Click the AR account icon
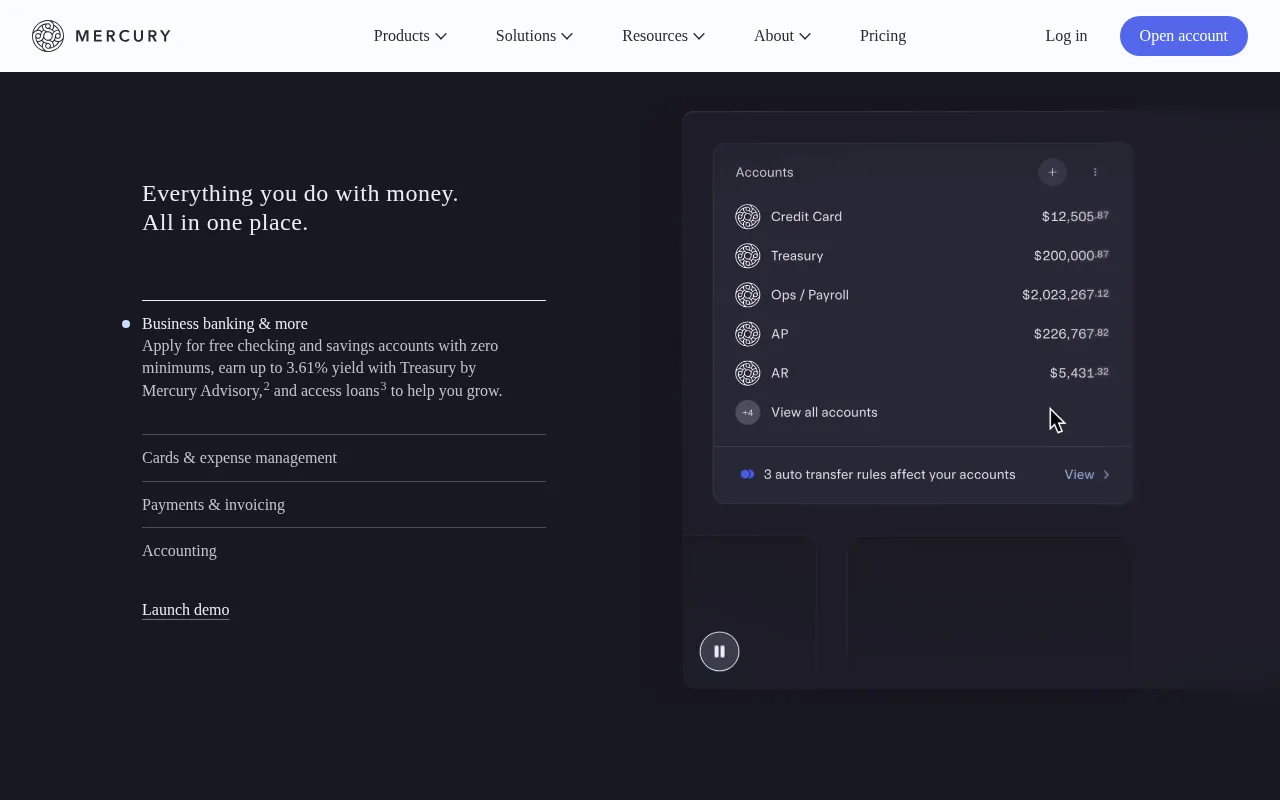Screen dimensions: 1280x800 [748, 373]
